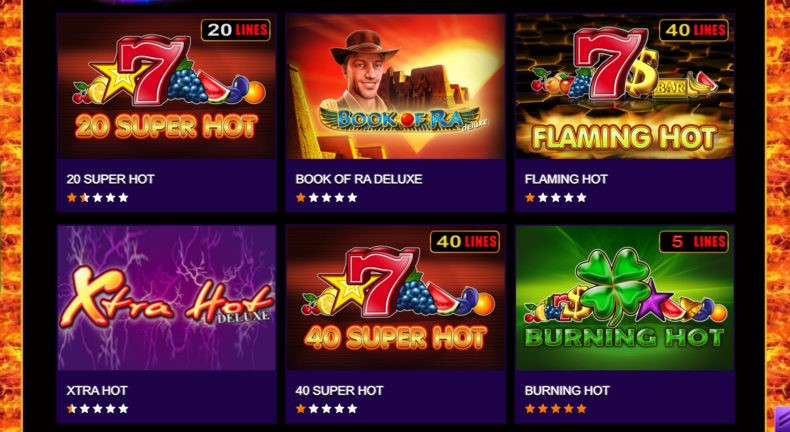Click the BOOK OF RA DELUXE title
790x432 pixels.
coord(359,179)
